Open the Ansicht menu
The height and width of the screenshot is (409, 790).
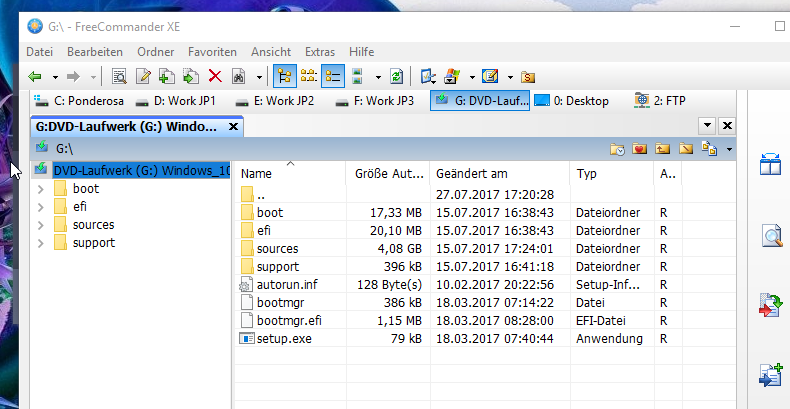[271, 52]
